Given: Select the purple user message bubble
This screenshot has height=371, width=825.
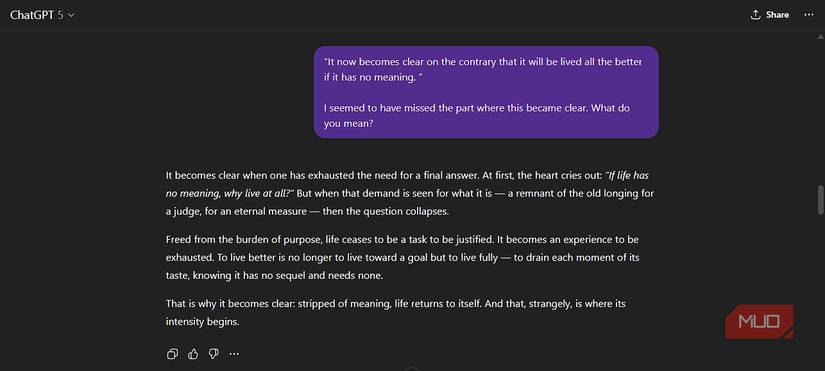Looking at the screenshot, I should point(486,92).
